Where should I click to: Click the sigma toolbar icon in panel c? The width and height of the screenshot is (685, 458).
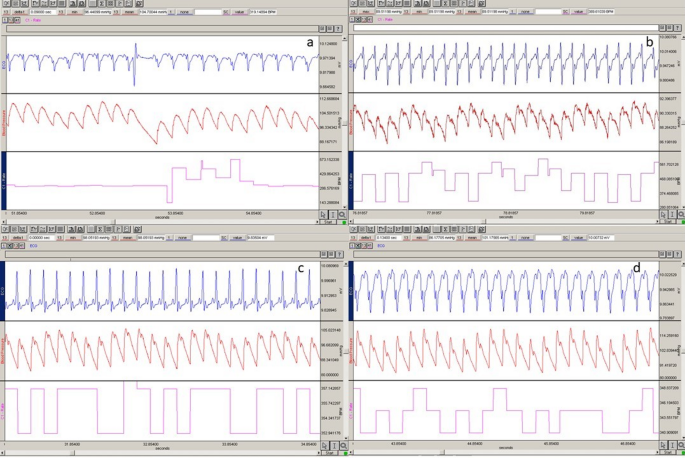tap(100, 229)
